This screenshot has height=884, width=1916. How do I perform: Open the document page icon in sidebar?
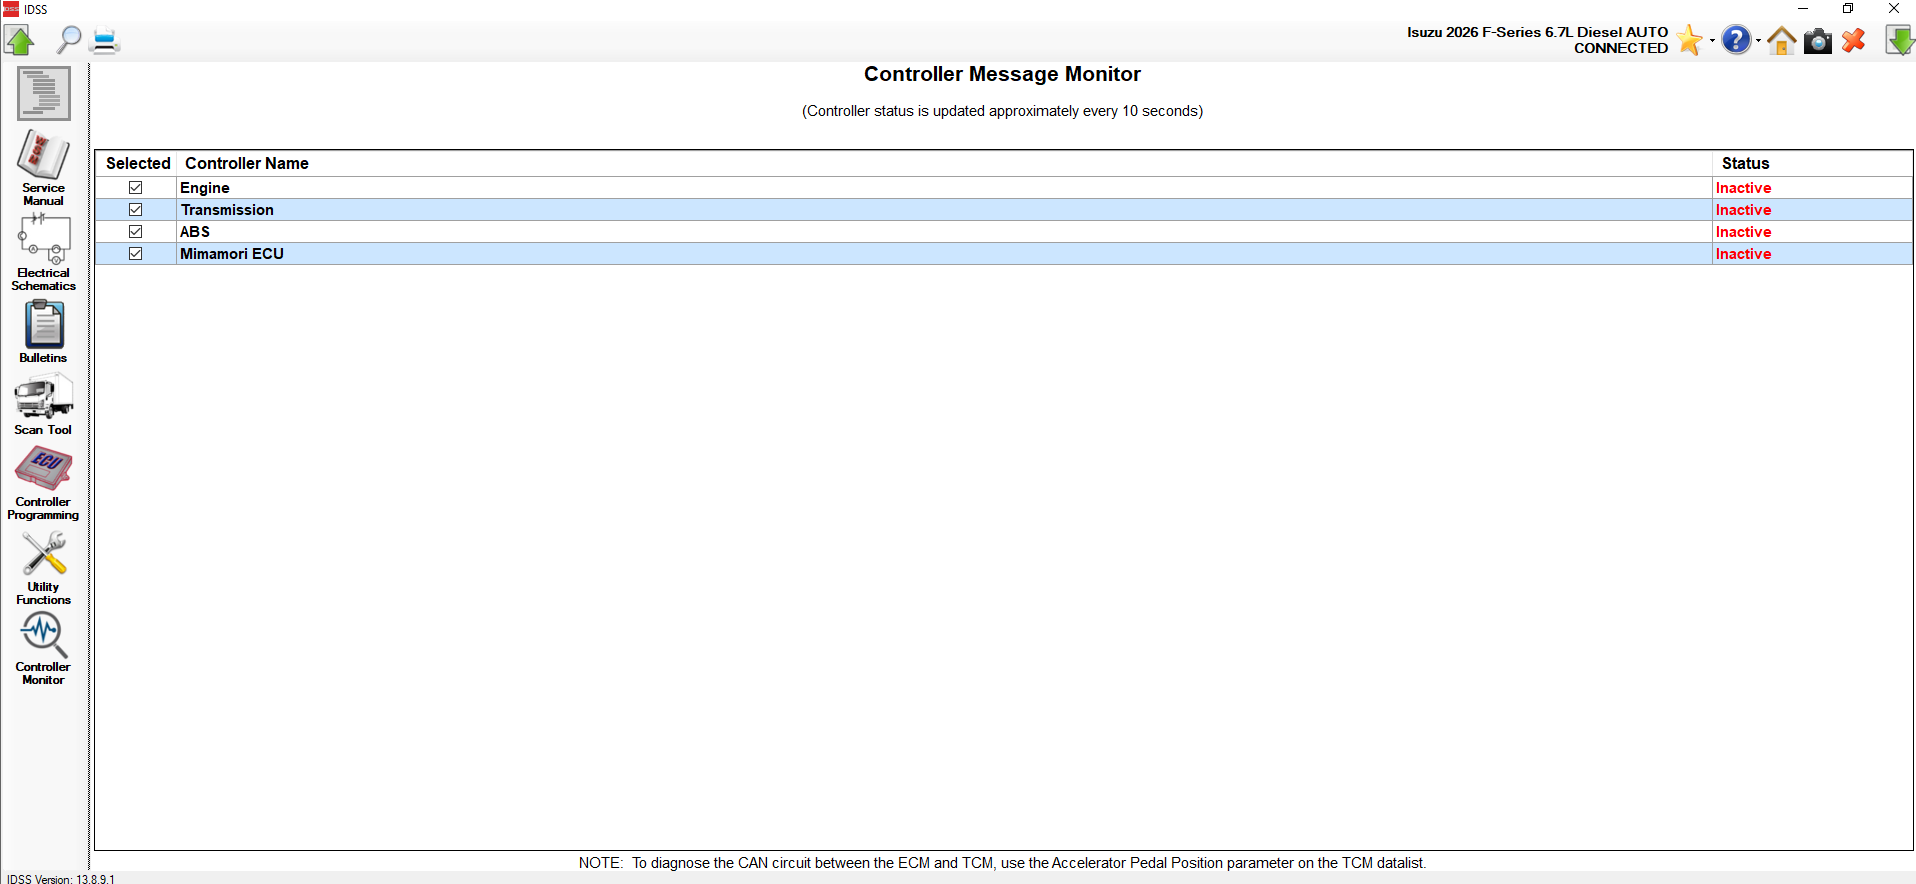pos(43,93)
